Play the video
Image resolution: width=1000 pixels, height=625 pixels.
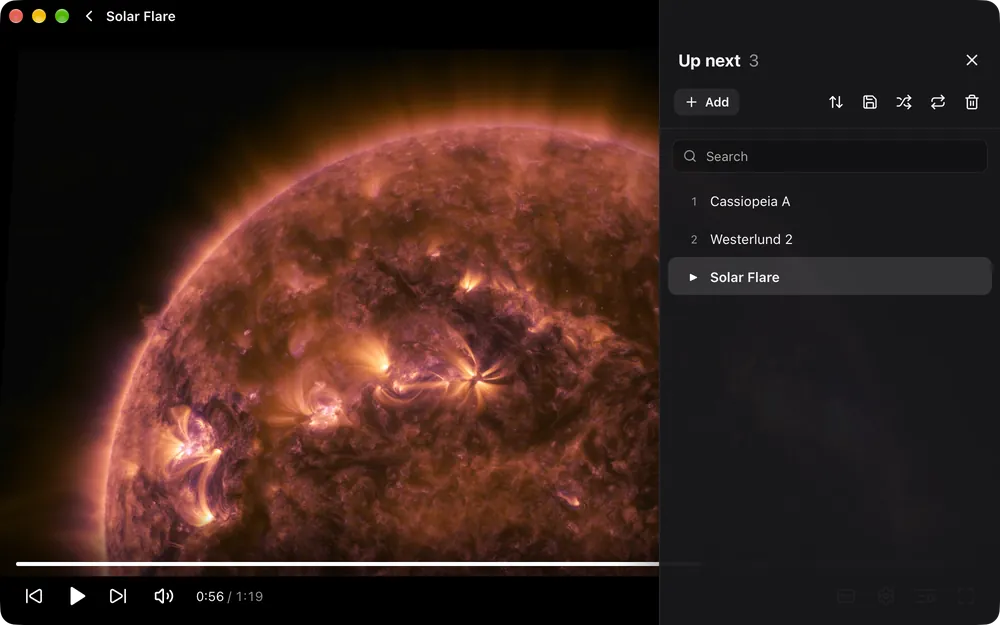coord(77,596)
